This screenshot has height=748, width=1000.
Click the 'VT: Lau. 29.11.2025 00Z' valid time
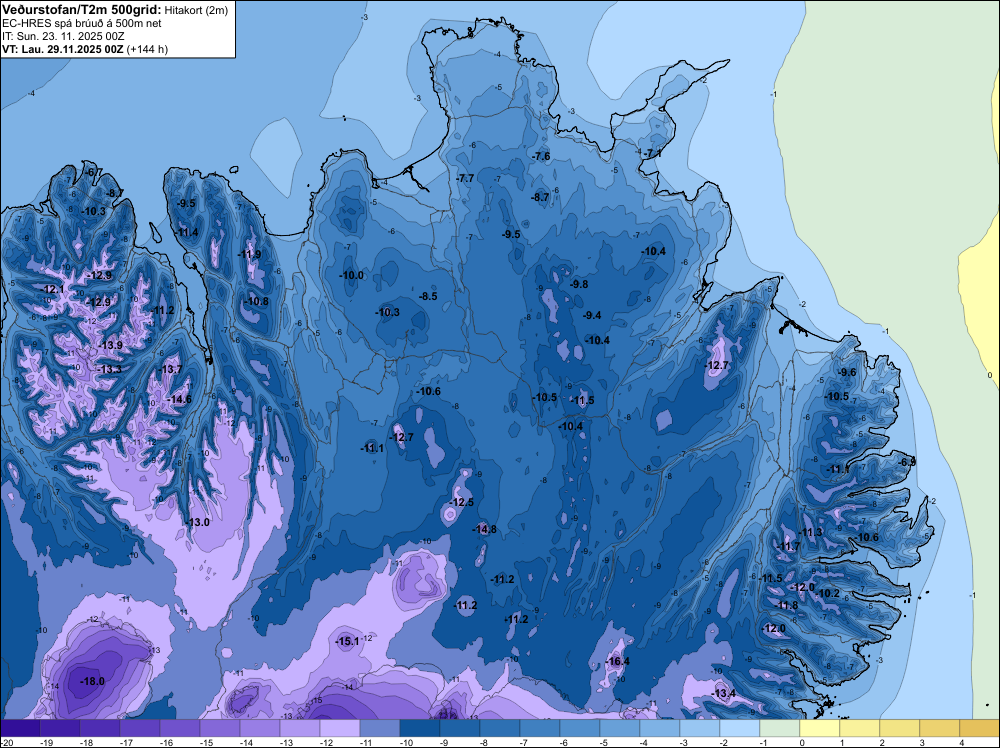tap(63, 49)
